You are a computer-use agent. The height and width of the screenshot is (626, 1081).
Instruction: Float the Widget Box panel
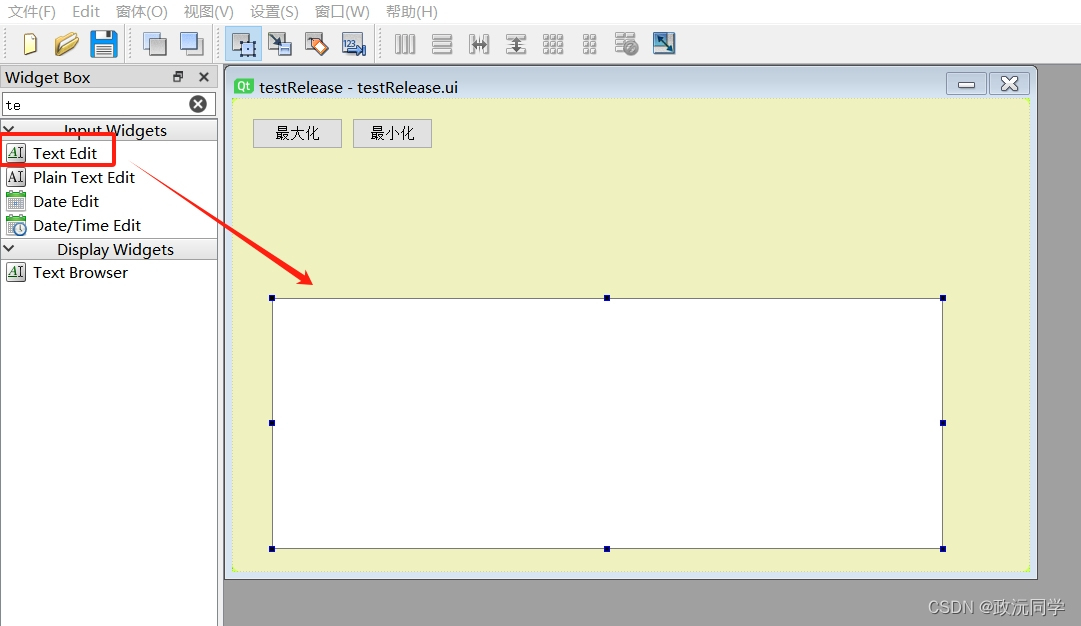point(178,77)
